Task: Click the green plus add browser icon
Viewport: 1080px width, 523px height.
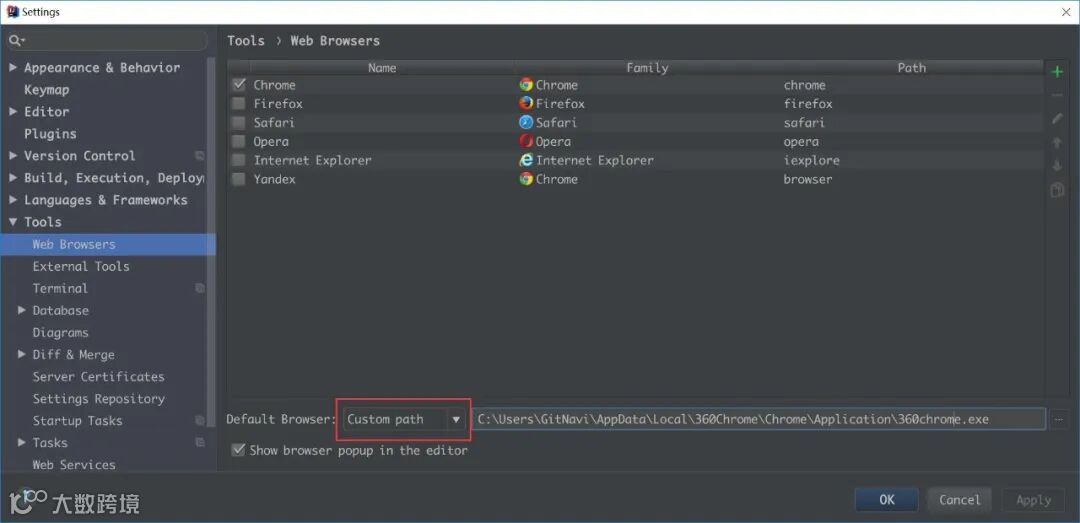Action: 1057,72
